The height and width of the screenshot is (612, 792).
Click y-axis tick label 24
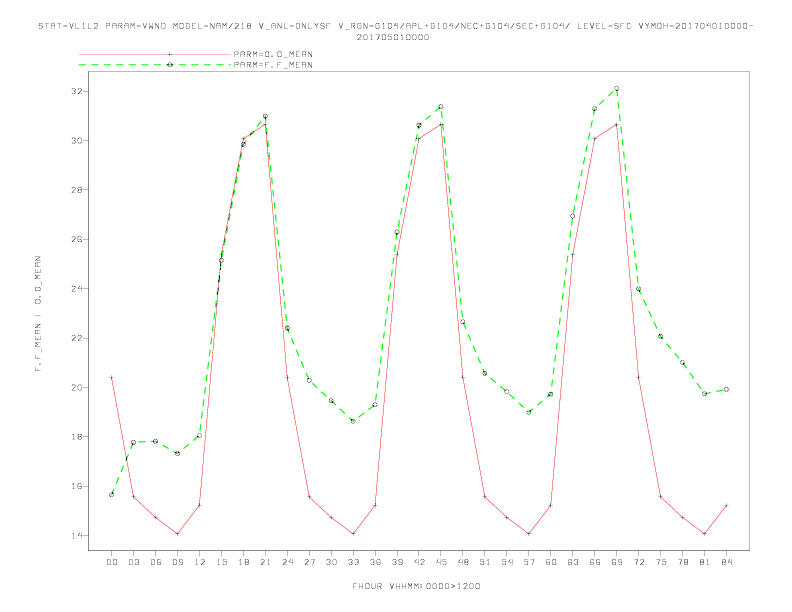77,289
